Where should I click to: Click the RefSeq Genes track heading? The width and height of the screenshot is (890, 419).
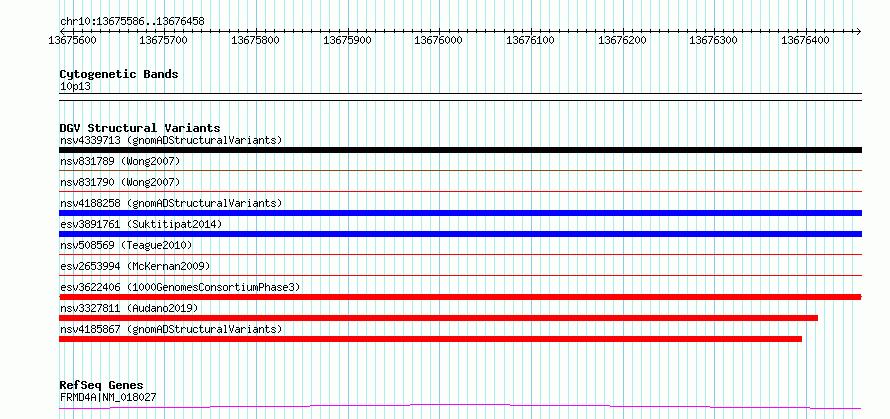pos(101,386)
